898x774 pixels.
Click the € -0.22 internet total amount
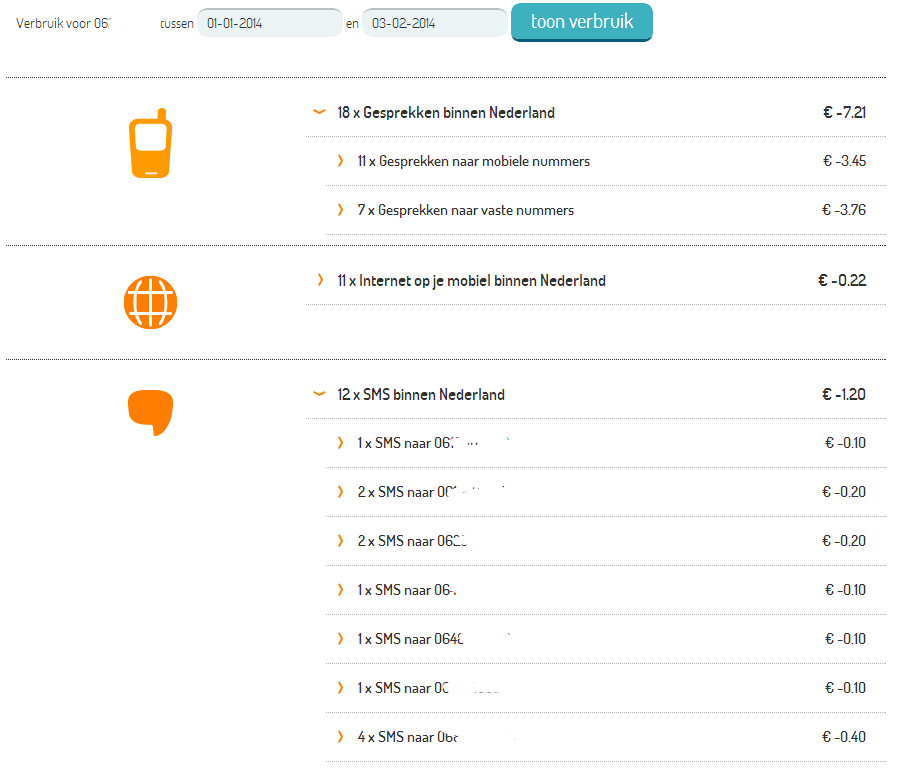pyautogui.click(x=842, y=280)
